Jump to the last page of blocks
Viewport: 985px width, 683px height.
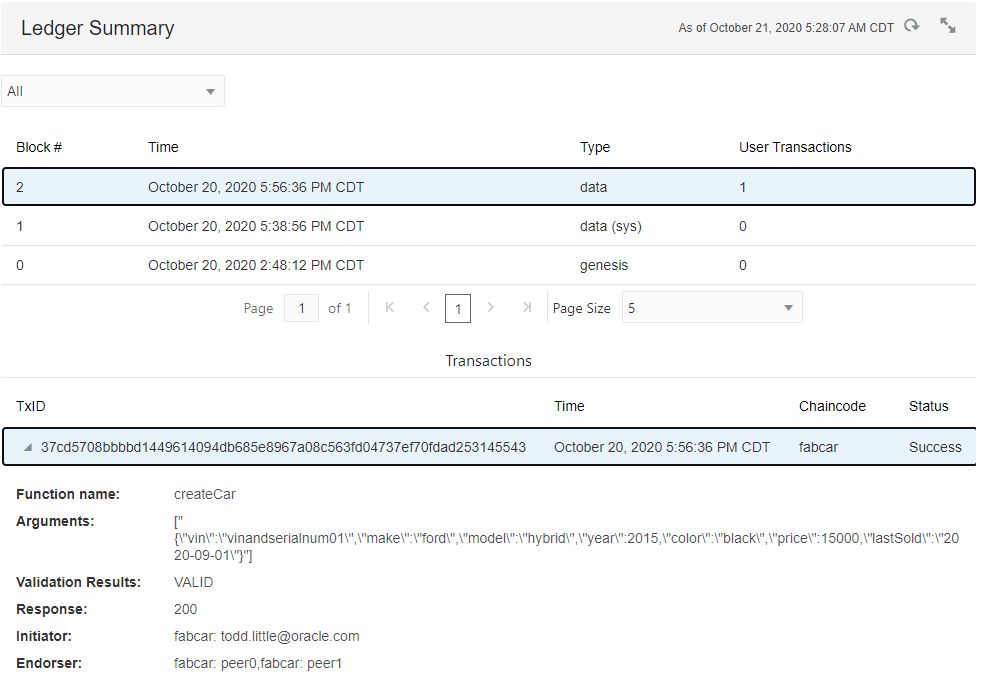[527, 308]
